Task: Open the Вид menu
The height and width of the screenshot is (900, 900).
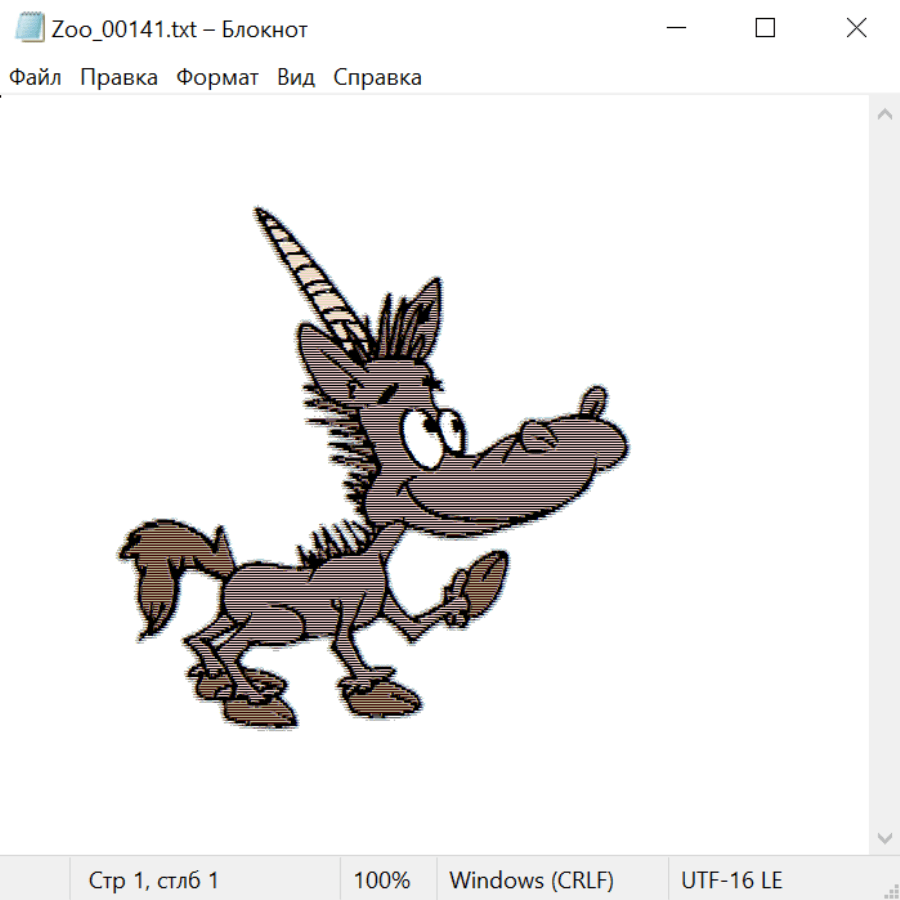Action: [x=296, y=78]
